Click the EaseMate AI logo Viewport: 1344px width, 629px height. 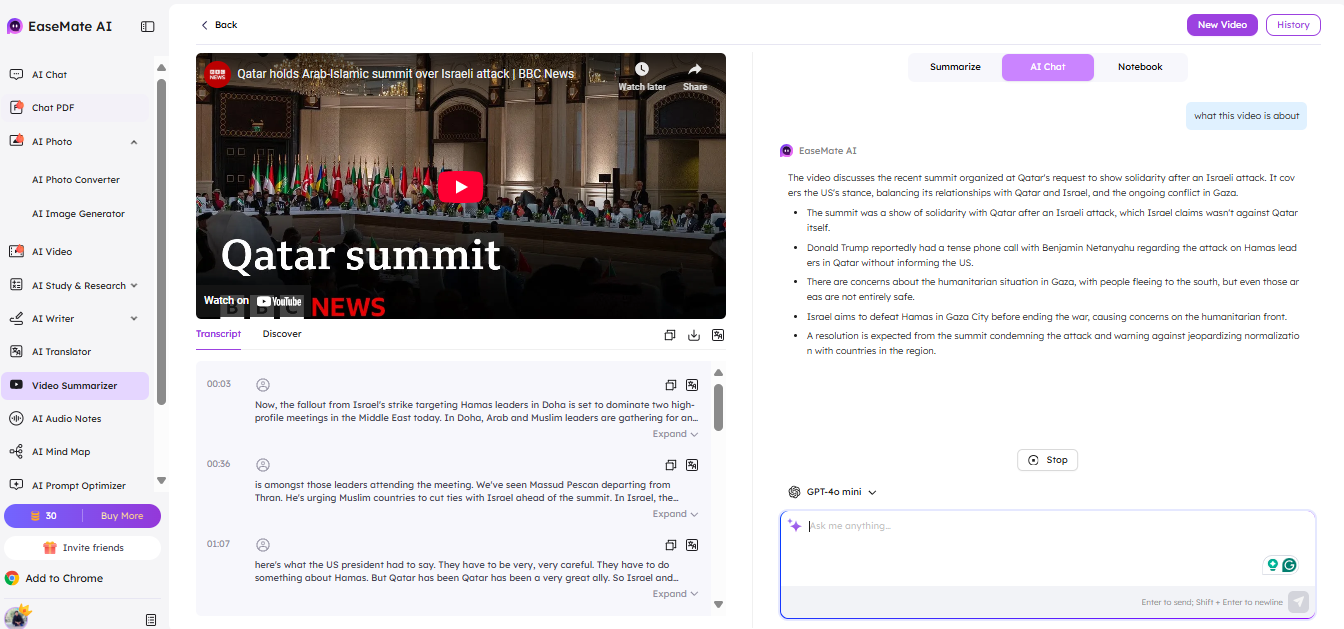coord(60,26)
